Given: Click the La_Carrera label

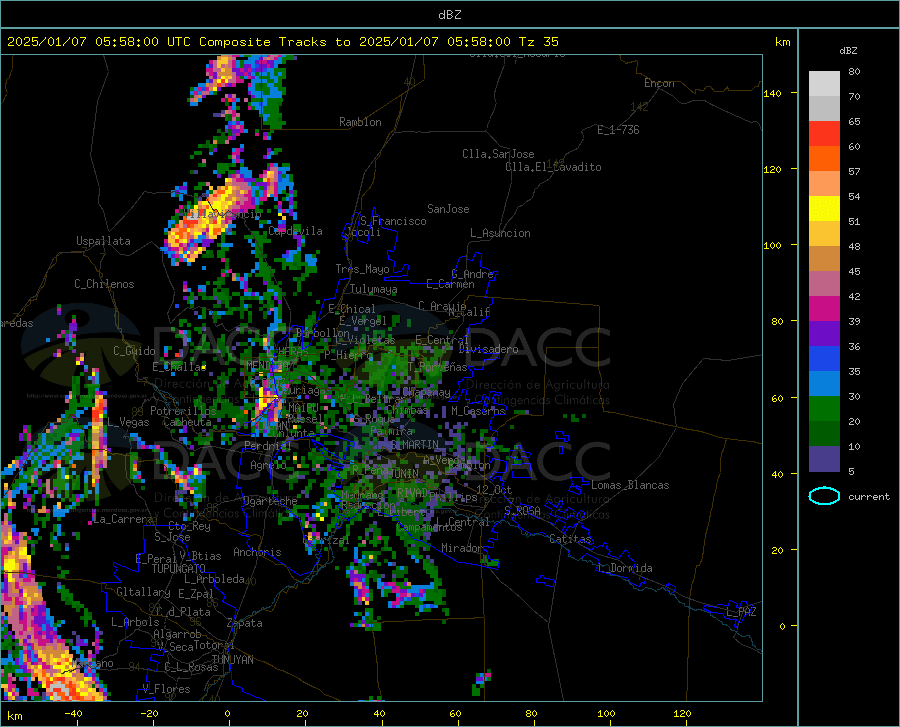Looking at the screenshot, I should point(122,519).
